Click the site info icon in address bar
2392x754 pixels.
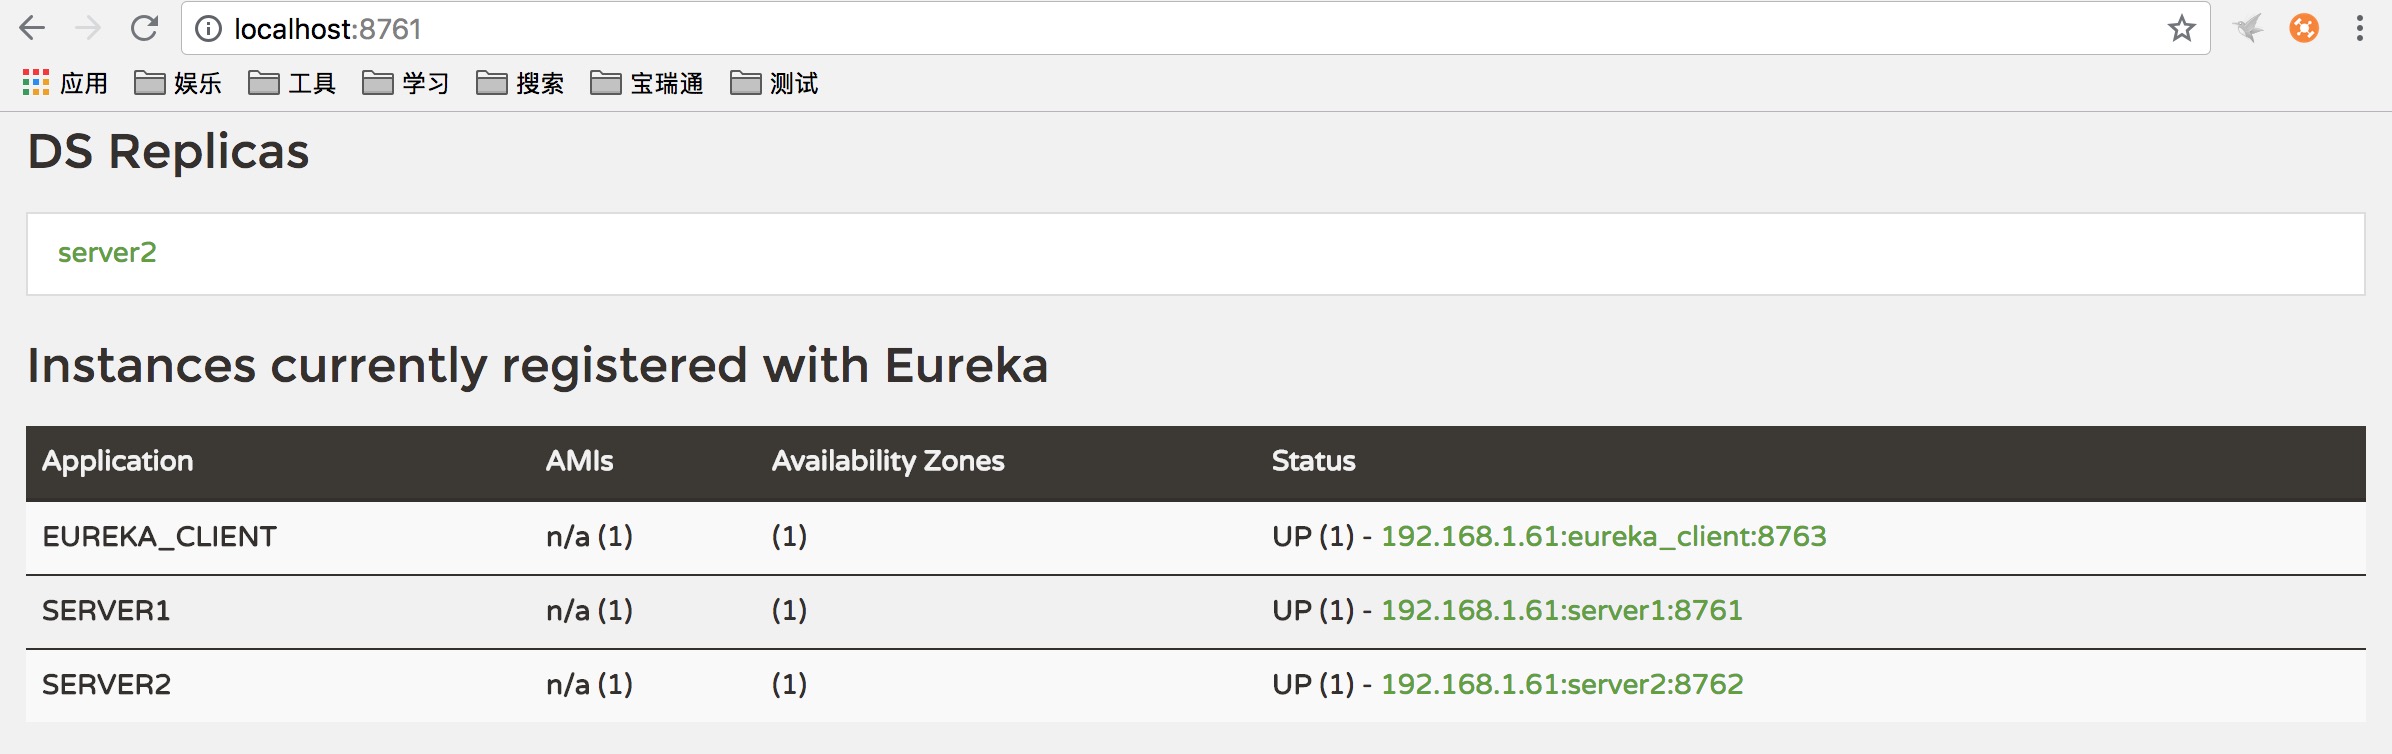208,29
